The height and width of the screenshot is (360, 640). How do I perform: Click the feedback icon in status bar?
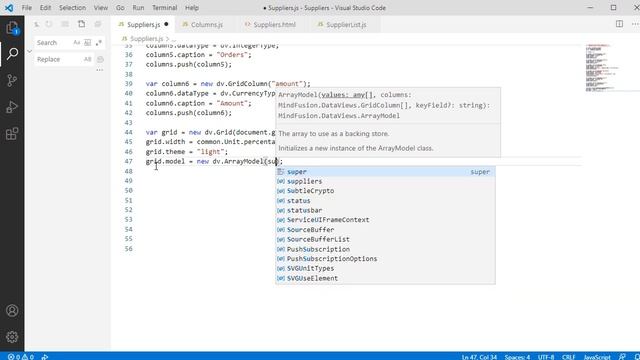[x=622, y=357]
